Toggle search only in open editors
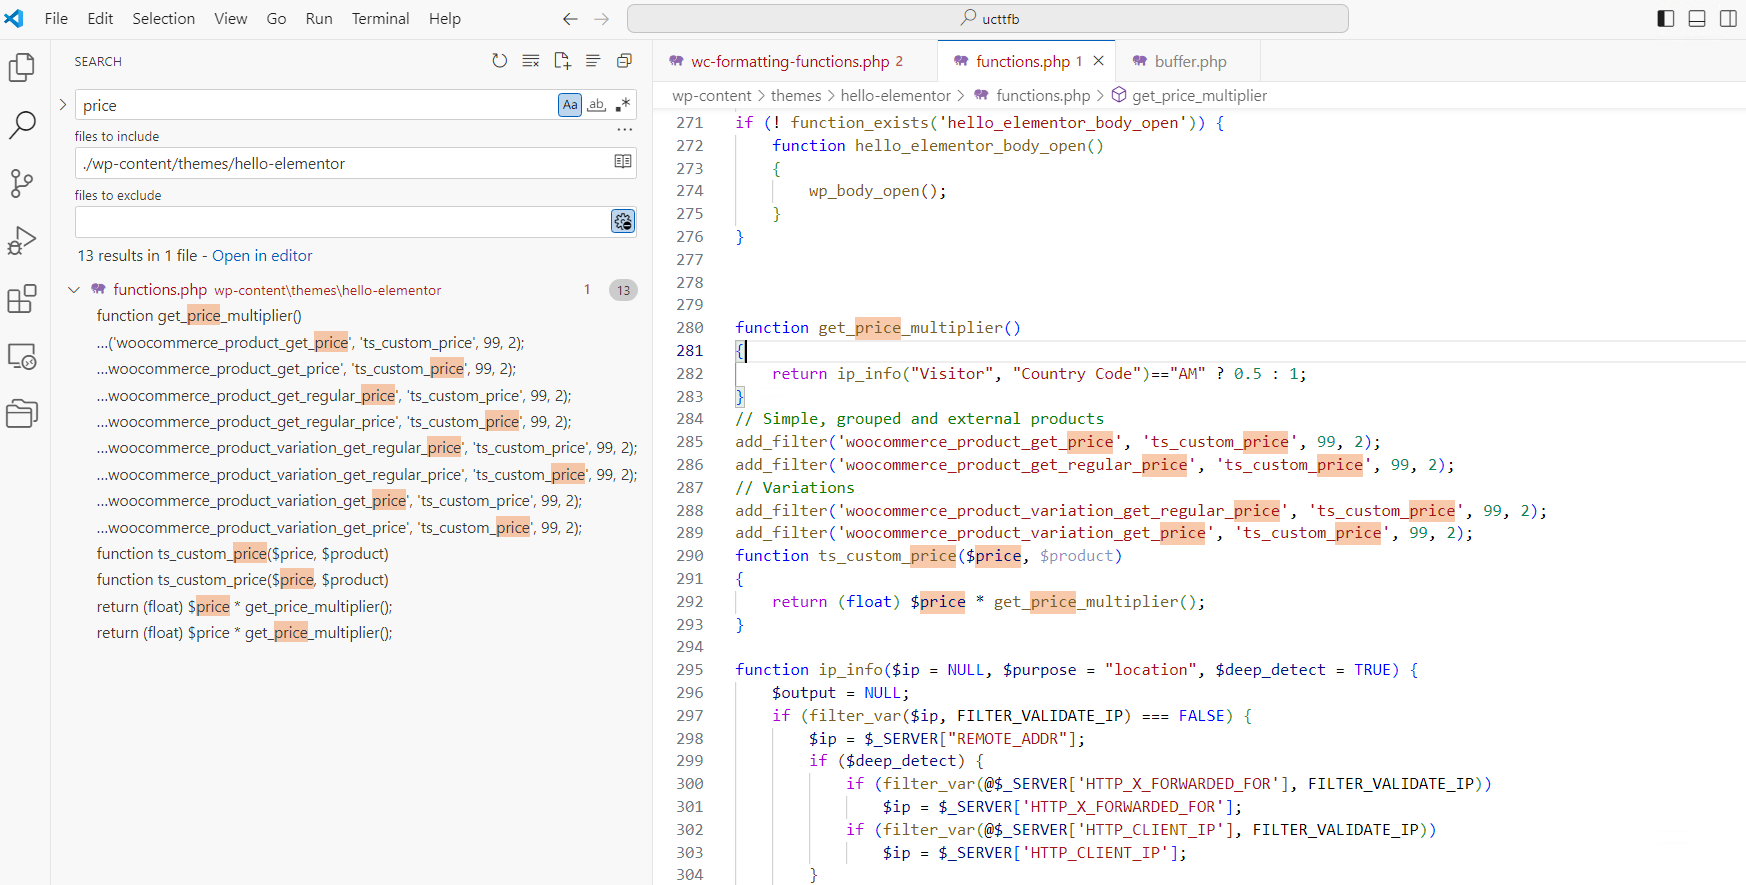This screenshot has height=885, width=1746. pyautogui.click(x=623, y=162)
